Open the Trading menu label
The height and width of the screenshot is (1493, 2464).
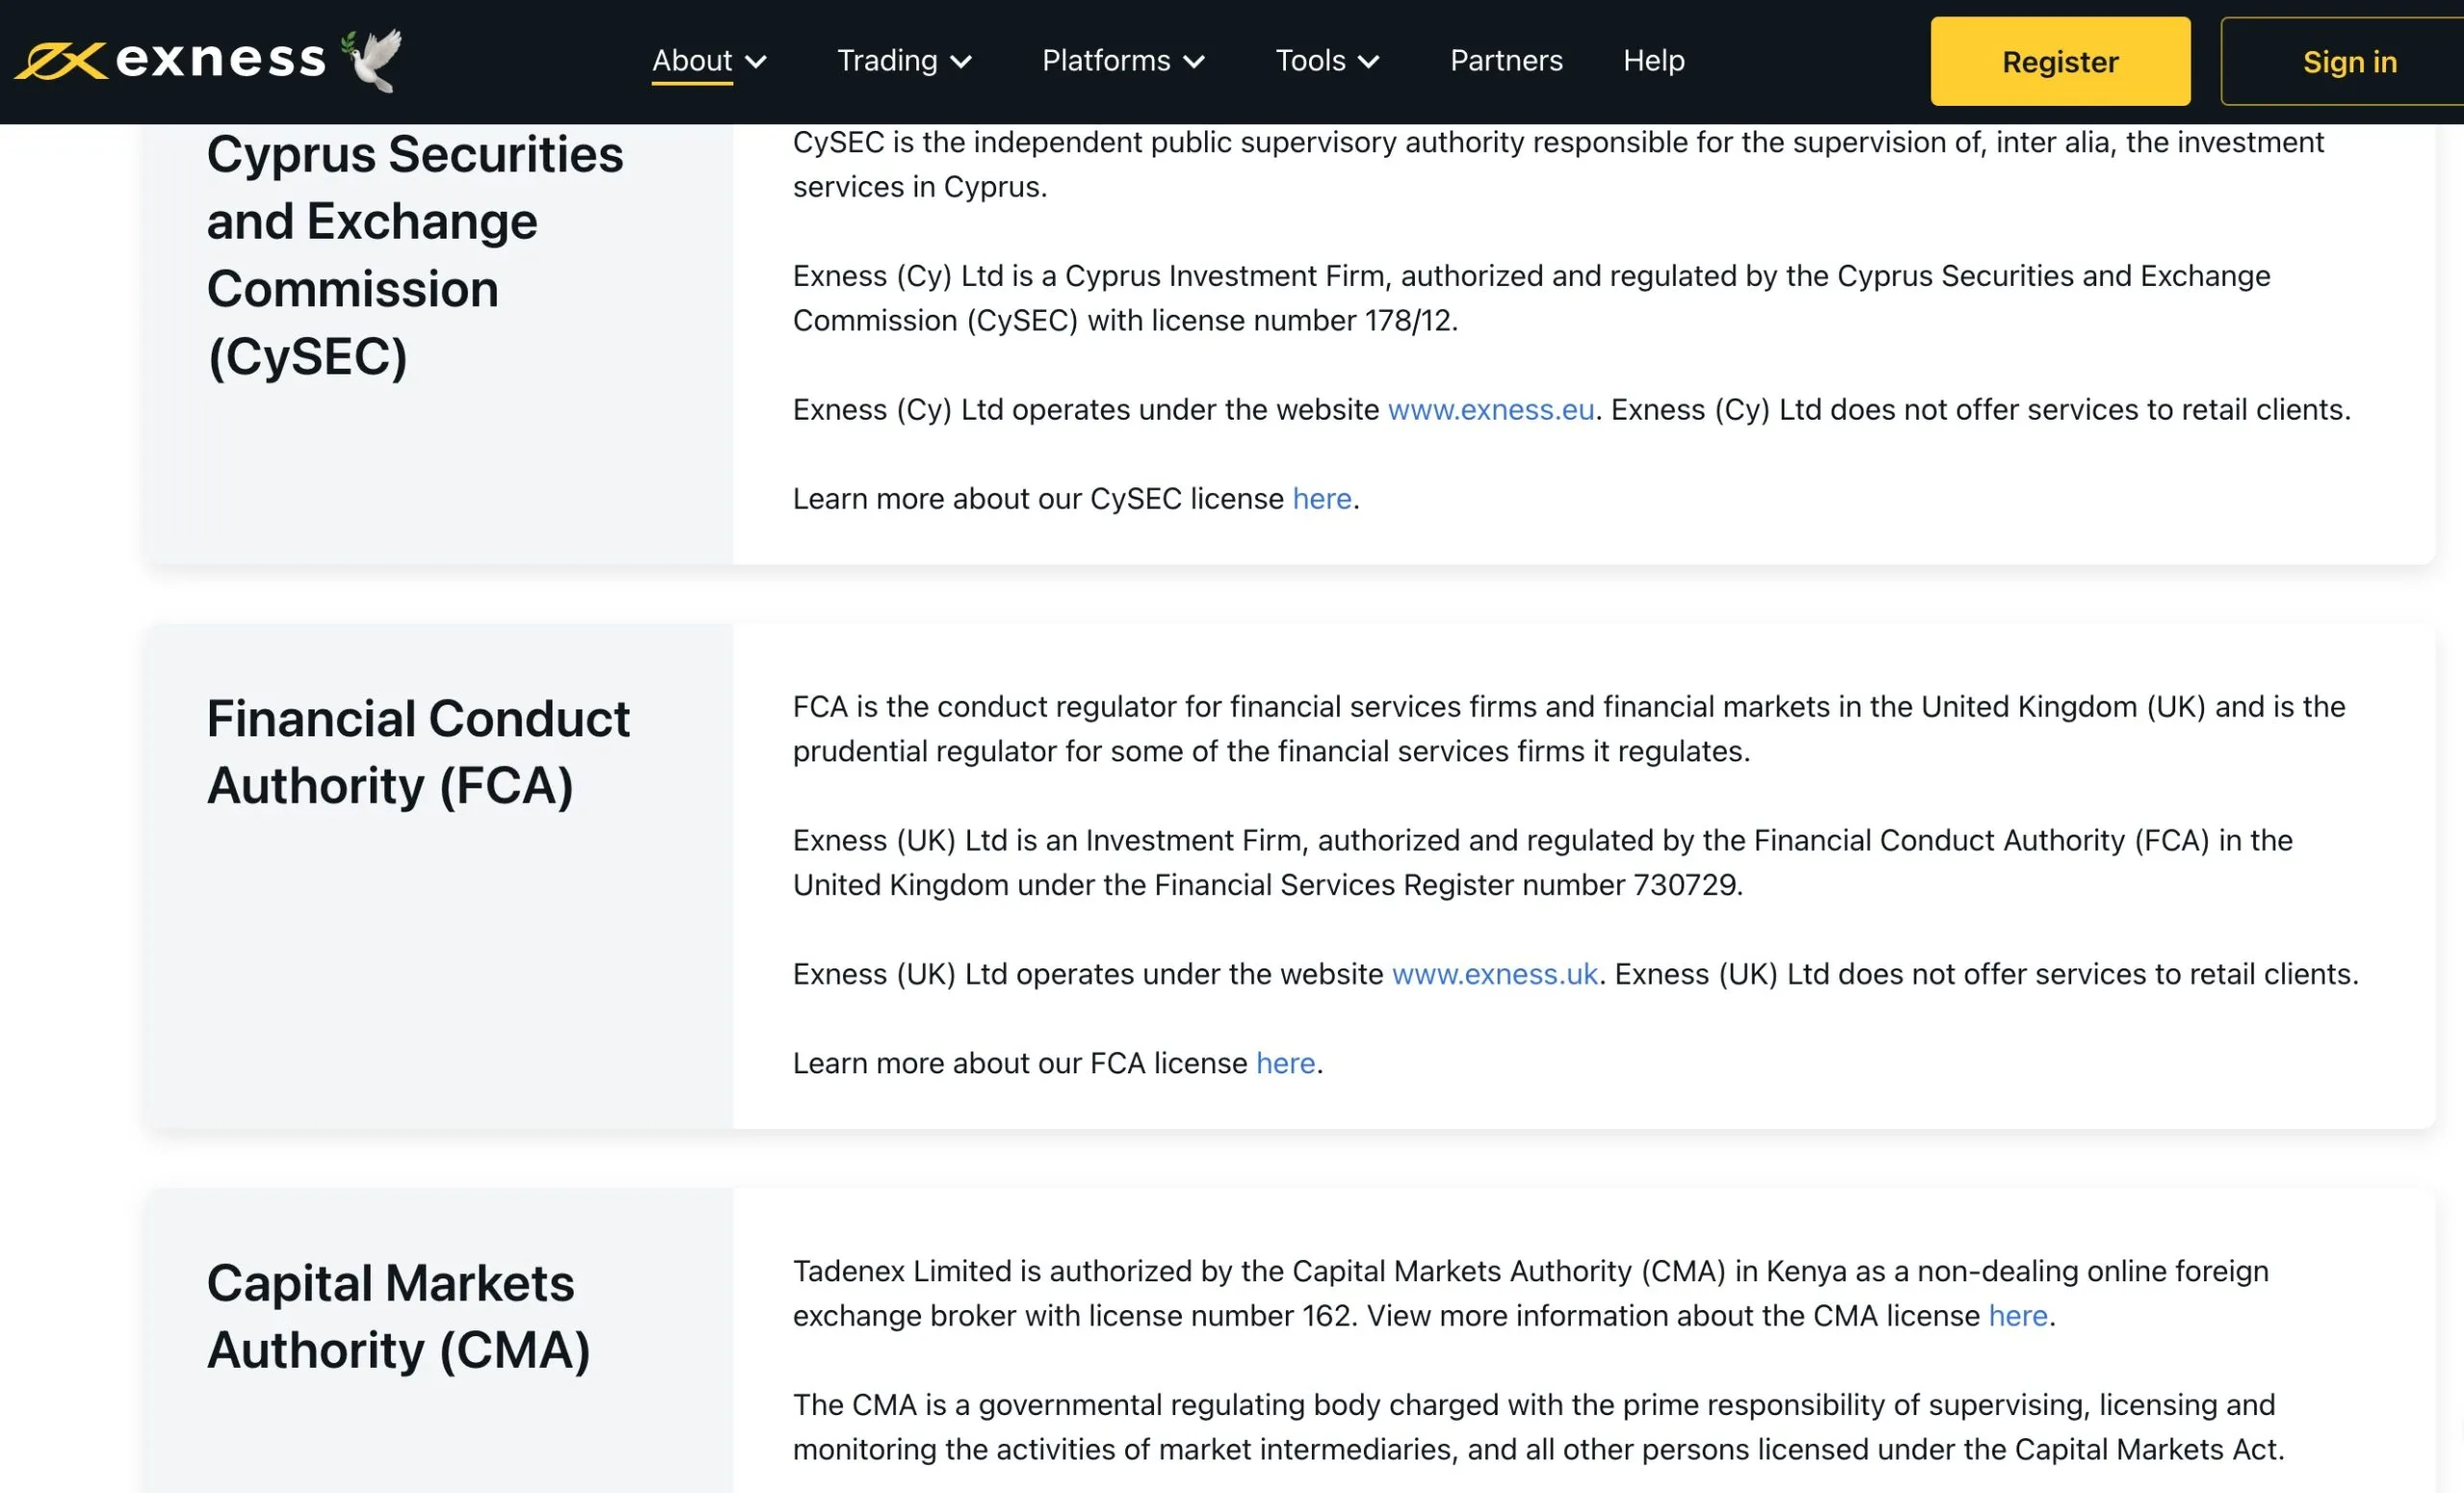(x=887, y=61)
